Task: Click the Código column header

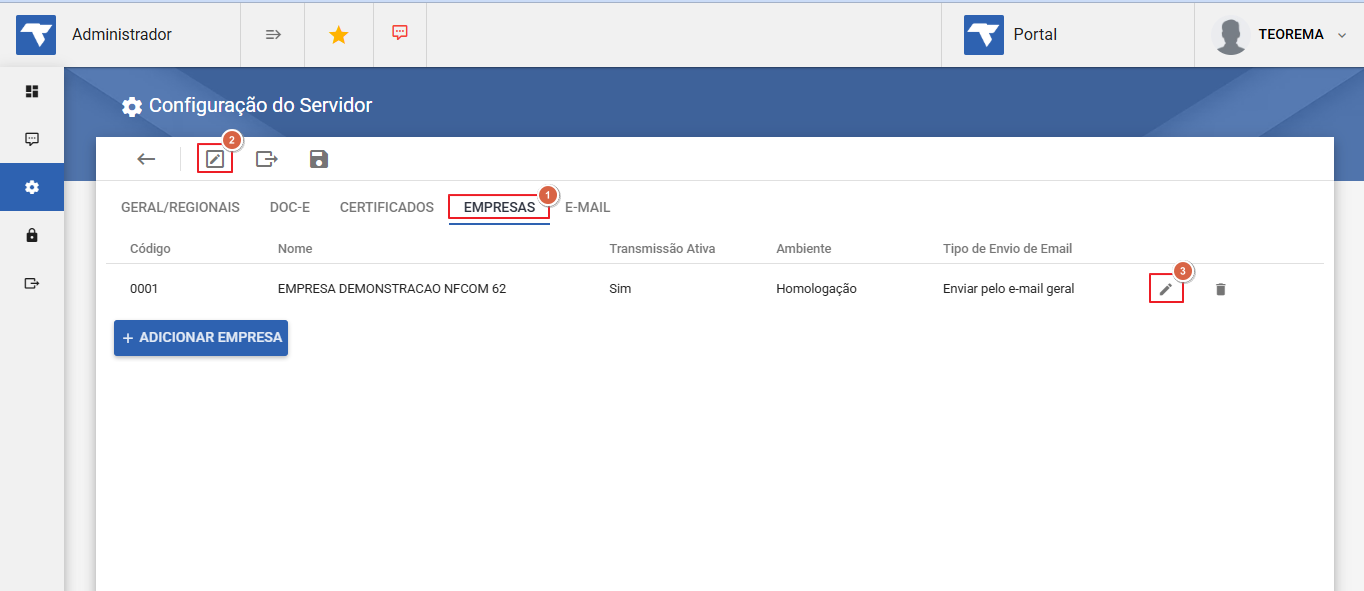Action: coord(150,249)
